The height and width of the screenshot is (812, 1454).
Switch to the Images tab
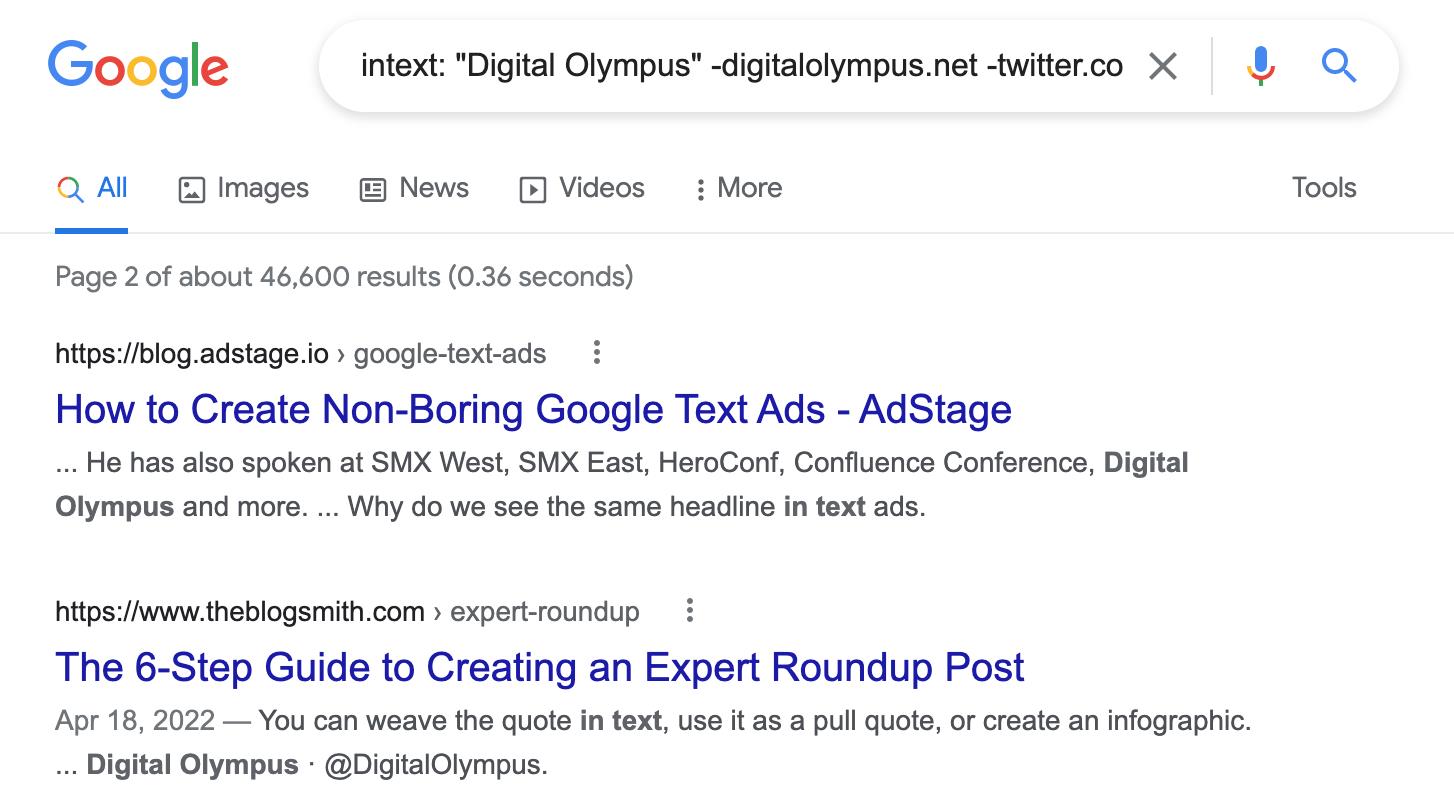pos(243,189)
